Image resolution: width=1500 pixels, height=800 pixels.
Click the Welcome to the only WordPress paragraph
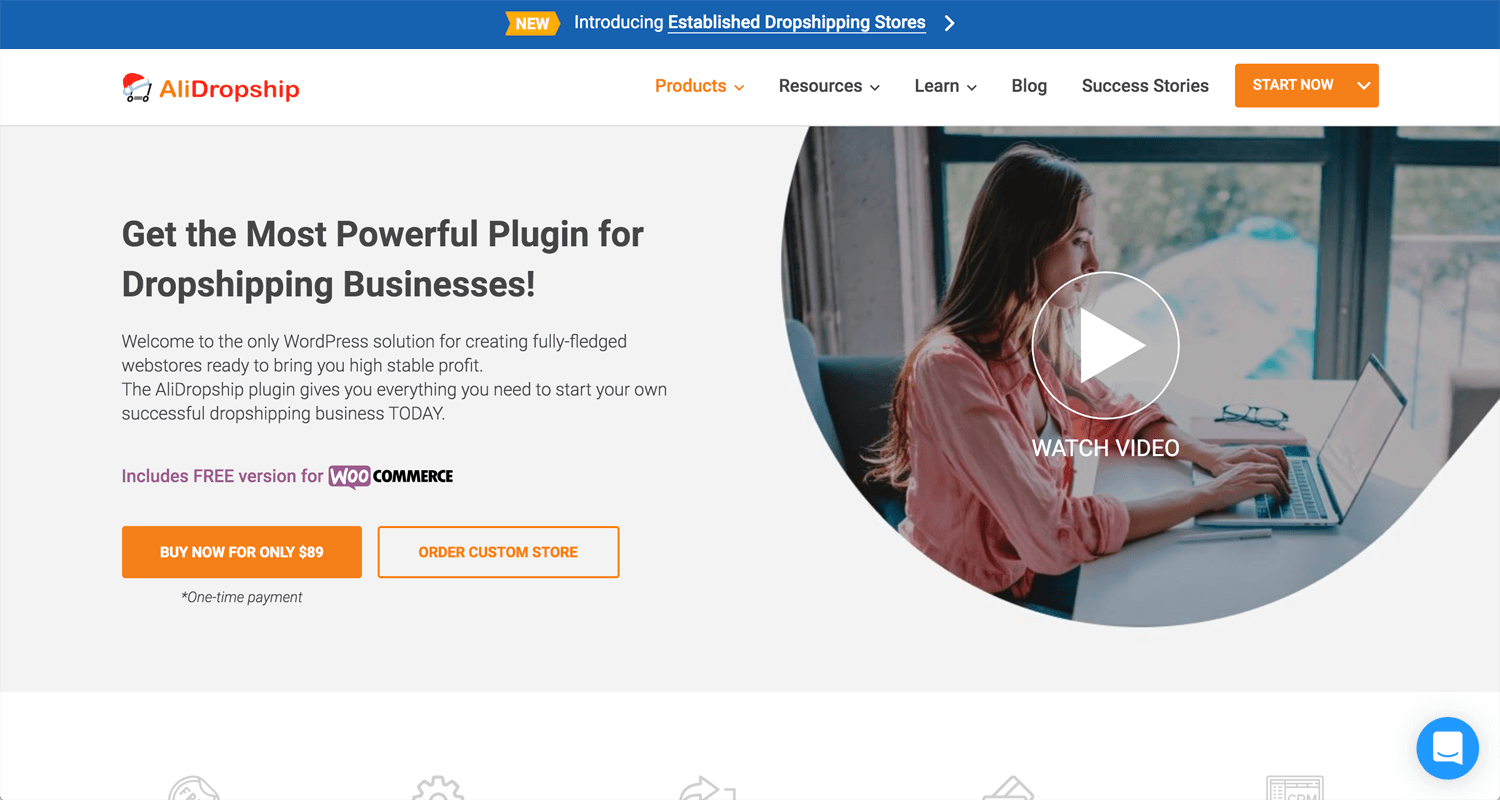(x=394, y=377)
